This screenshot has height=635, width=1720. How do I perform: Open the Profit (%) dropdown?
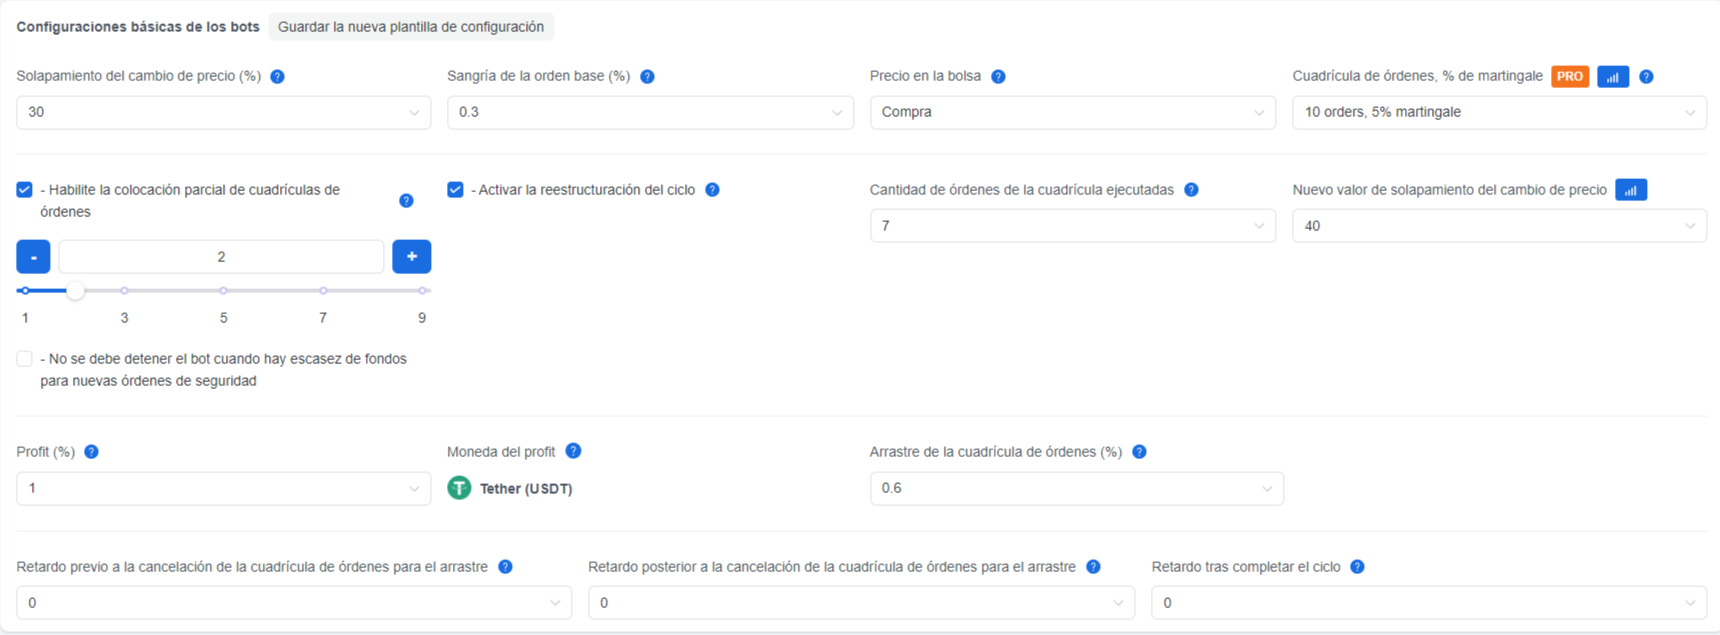click(x=223, y=488)
